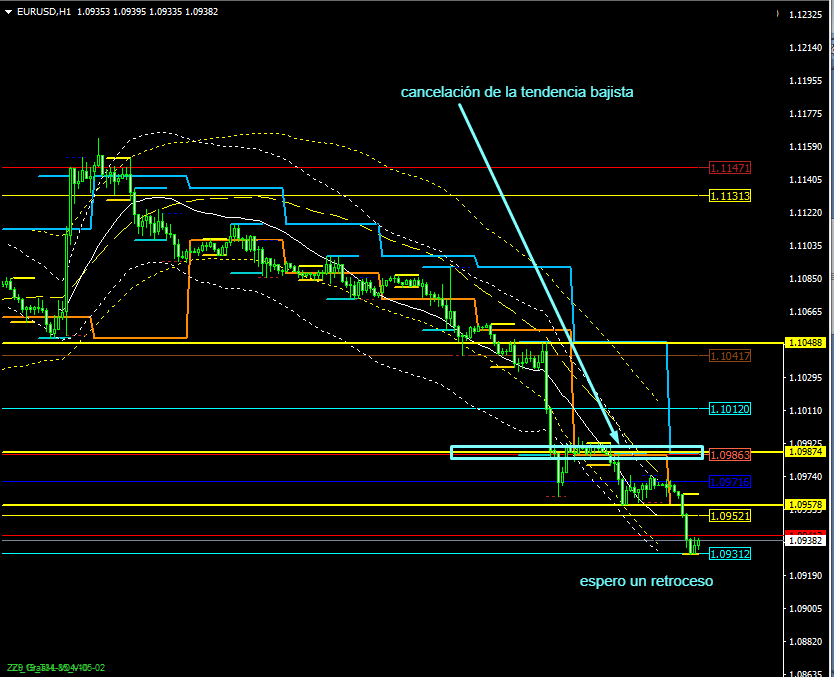Click the 1.09740 price scale value
The image size is (834, 677).
pos(805,477)
